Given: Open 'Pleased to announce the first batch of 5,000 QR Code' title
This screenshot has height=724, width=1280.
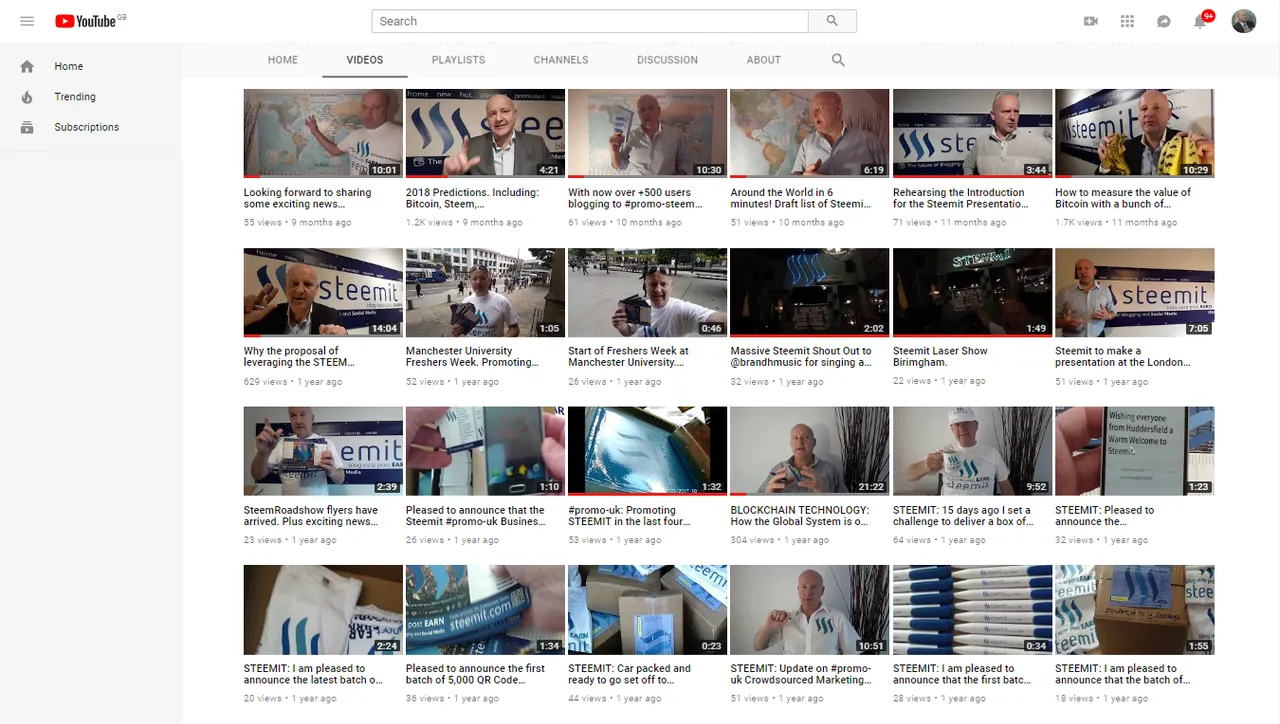Looking at the screenshot, I should (x=476, y=674).
